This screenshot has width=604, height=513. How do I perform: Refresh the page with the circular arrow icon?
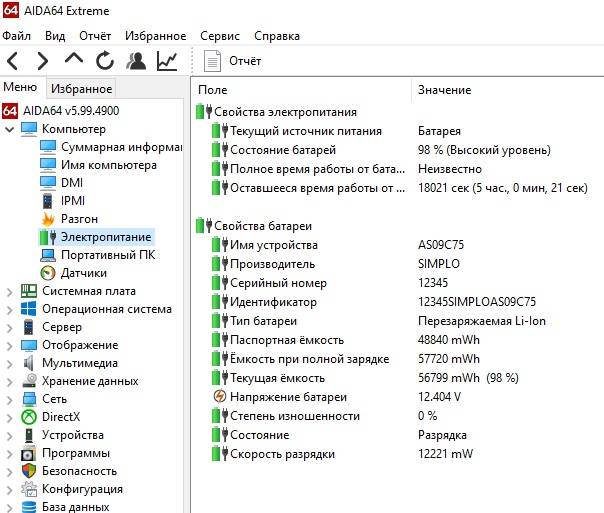coord(105,61)
